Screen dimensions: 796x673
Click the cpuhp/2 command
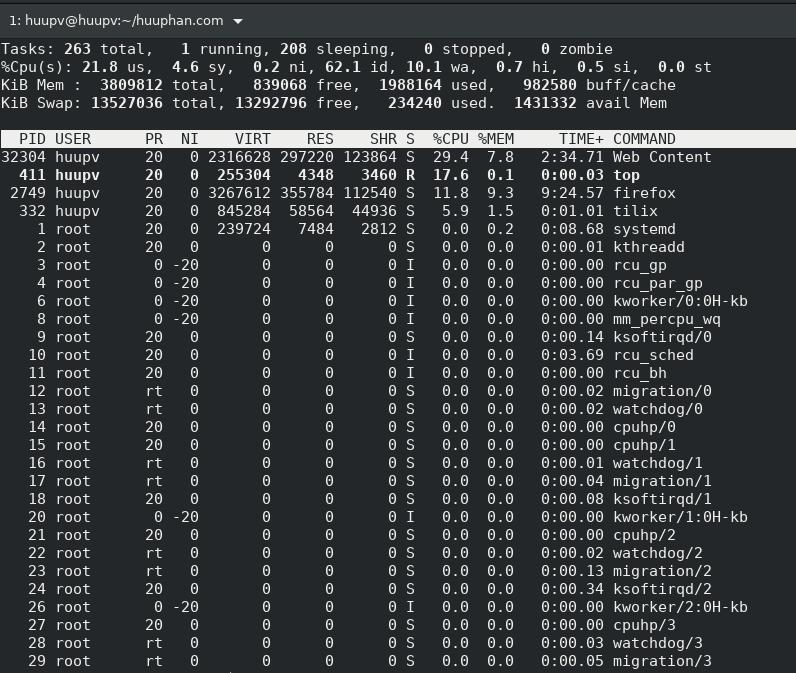click(644, 535)
